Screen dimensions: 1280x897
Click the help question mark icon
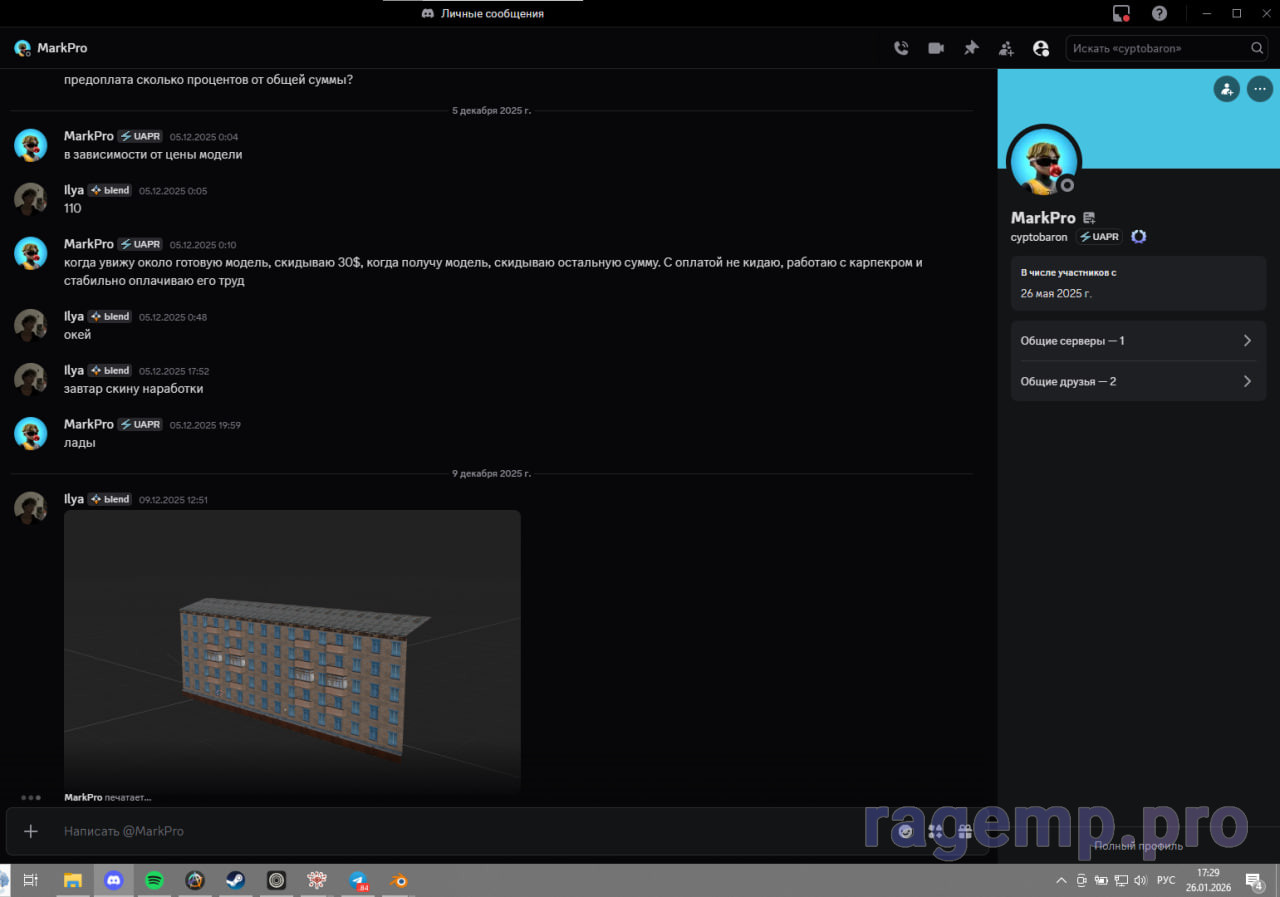point(1159,13)
